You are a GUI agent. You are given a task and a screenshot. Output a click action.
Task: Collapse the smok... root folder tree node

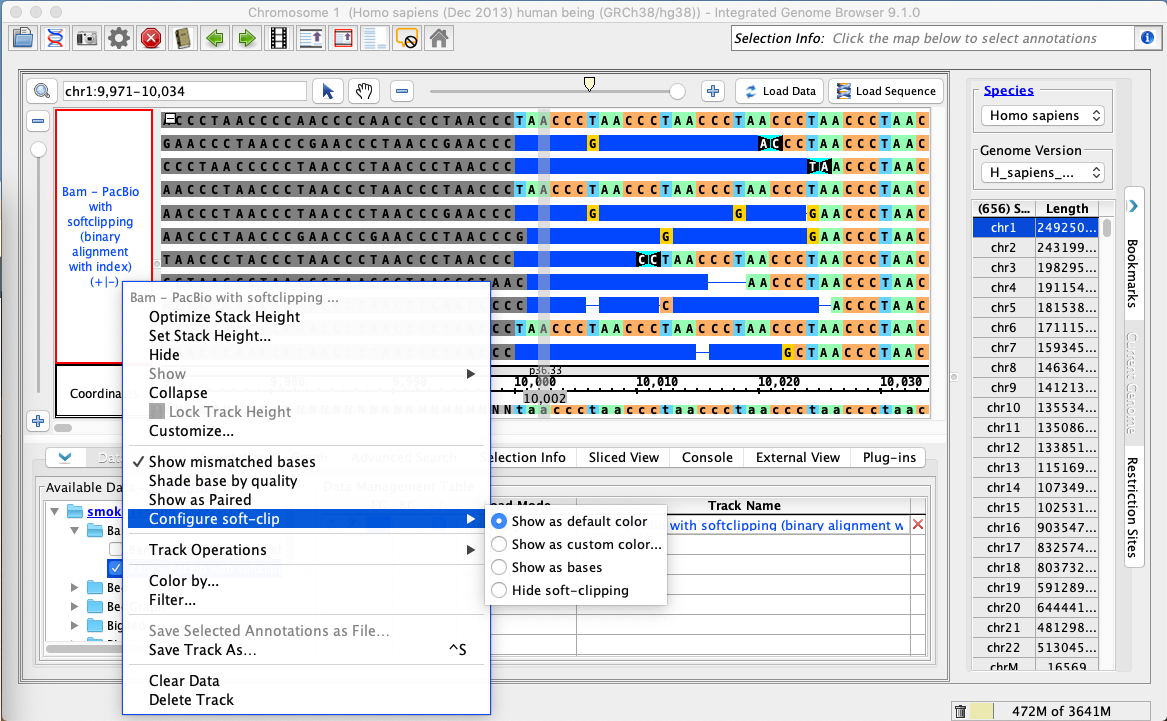point(55,511)
